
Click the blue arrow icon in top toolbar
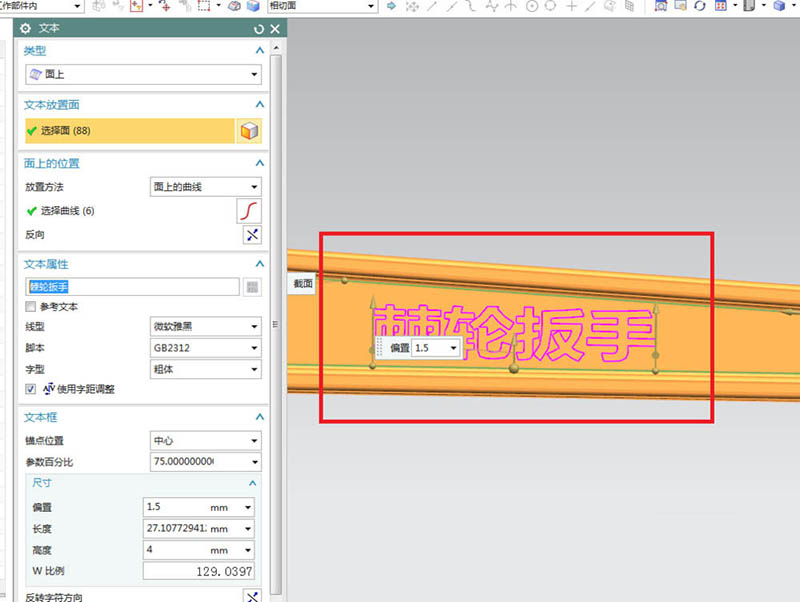(391, 6)
